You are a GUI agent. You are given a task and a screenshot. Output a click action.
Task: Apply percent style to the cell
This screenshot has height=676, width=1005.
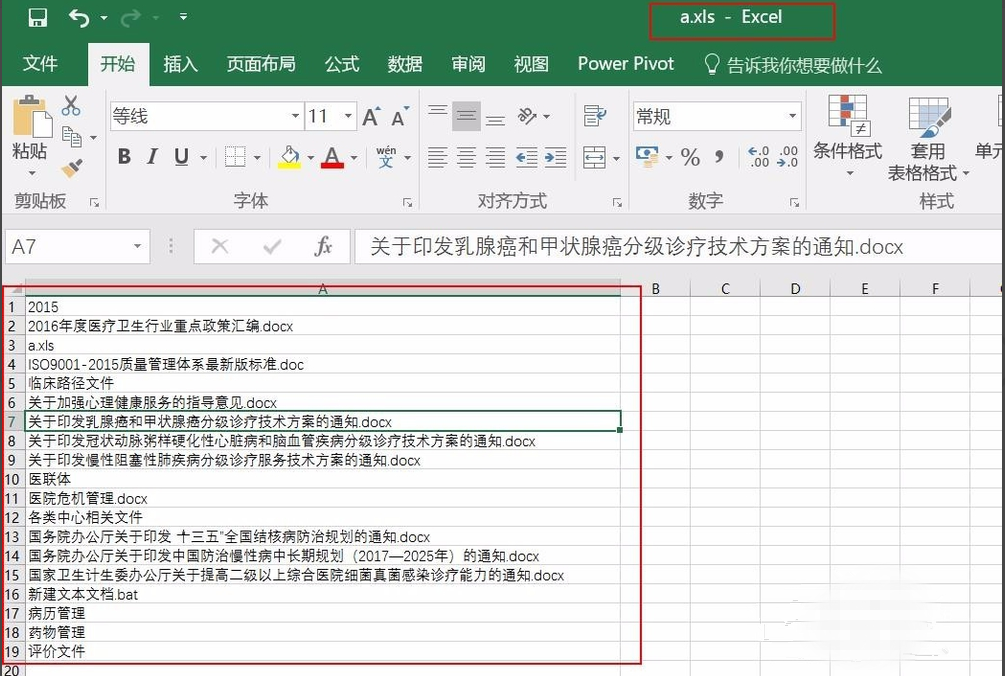click(x=690, y=157)
